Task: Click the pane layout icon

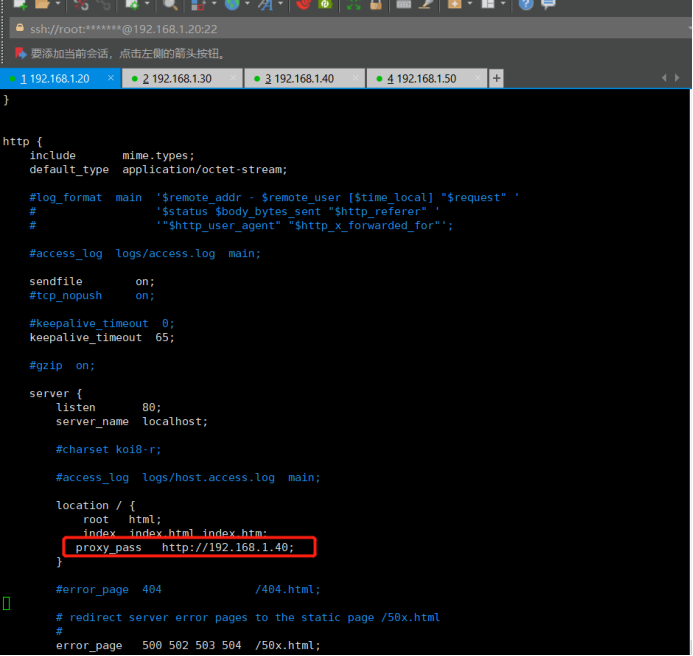Action: 487,4
